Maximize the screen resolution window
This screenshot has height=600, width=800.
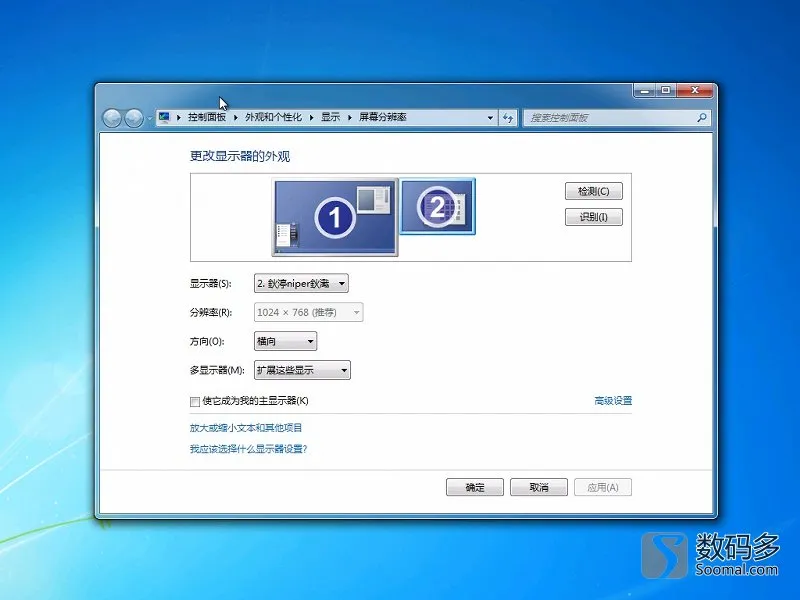point(665,90)
